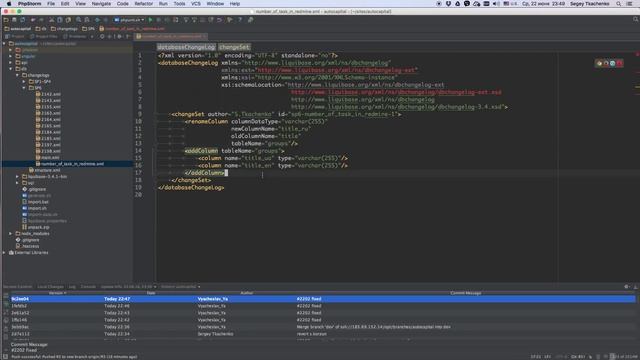
Task: Collapse the autocapital project root
Action: click(4, 44)
